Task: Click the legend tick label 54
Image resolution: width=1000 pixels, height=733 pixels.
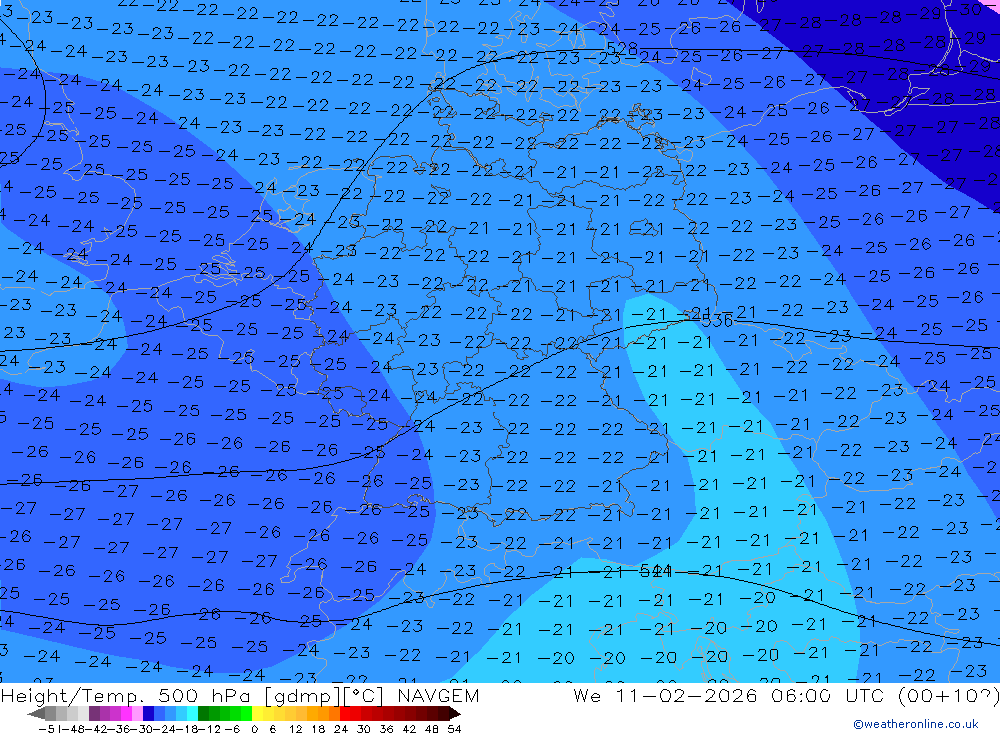Action: [x=454, y=729]
